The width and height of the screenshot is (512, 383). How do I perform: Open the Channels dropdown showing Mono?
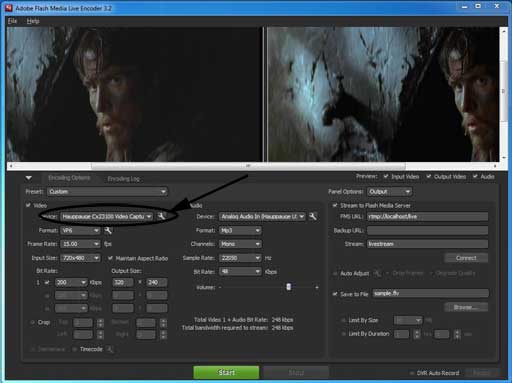coord(240,244)
